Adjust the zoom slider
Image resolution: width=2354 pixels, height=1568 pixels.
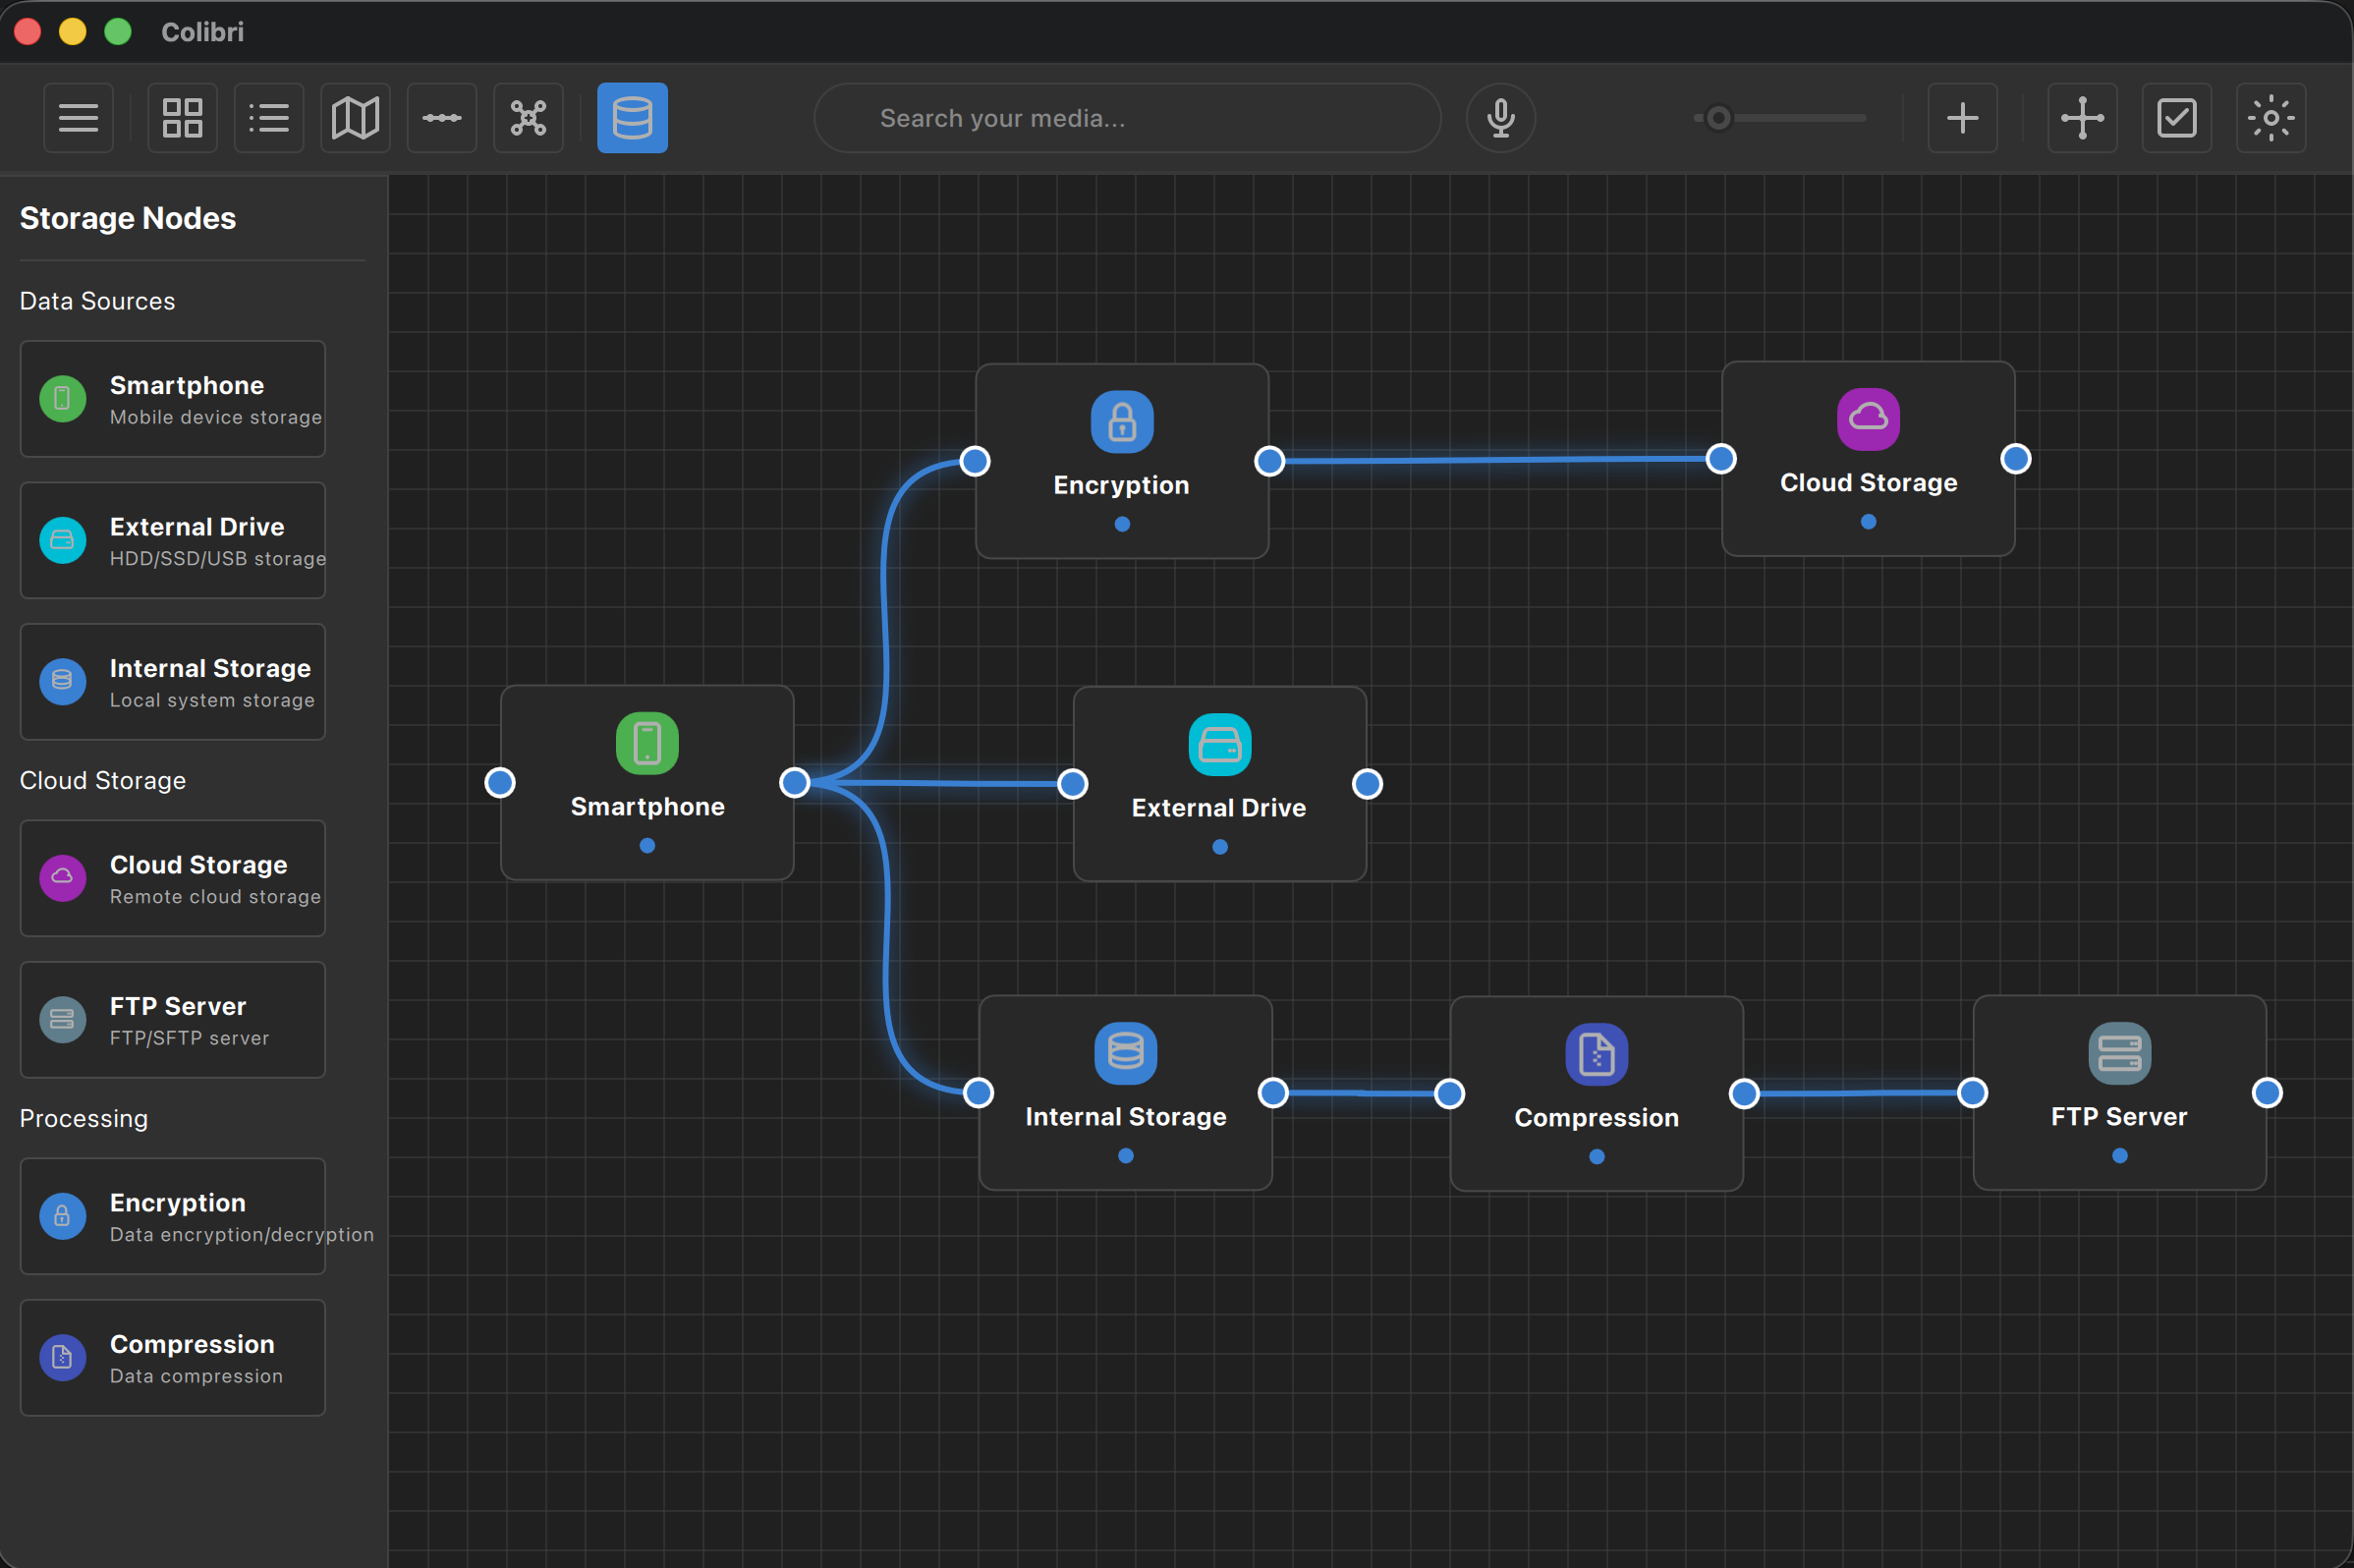(1717, 118)
